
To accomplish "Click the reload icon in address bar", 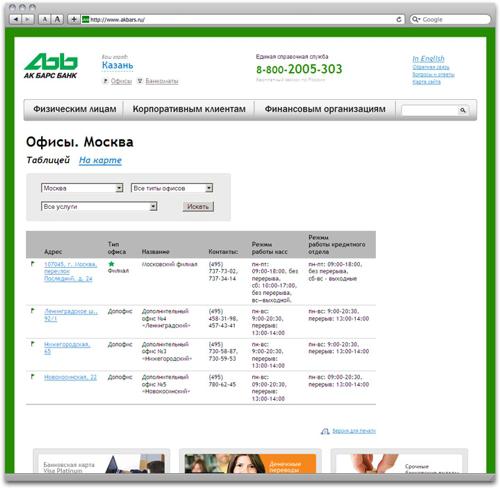I will coord(399,19).
